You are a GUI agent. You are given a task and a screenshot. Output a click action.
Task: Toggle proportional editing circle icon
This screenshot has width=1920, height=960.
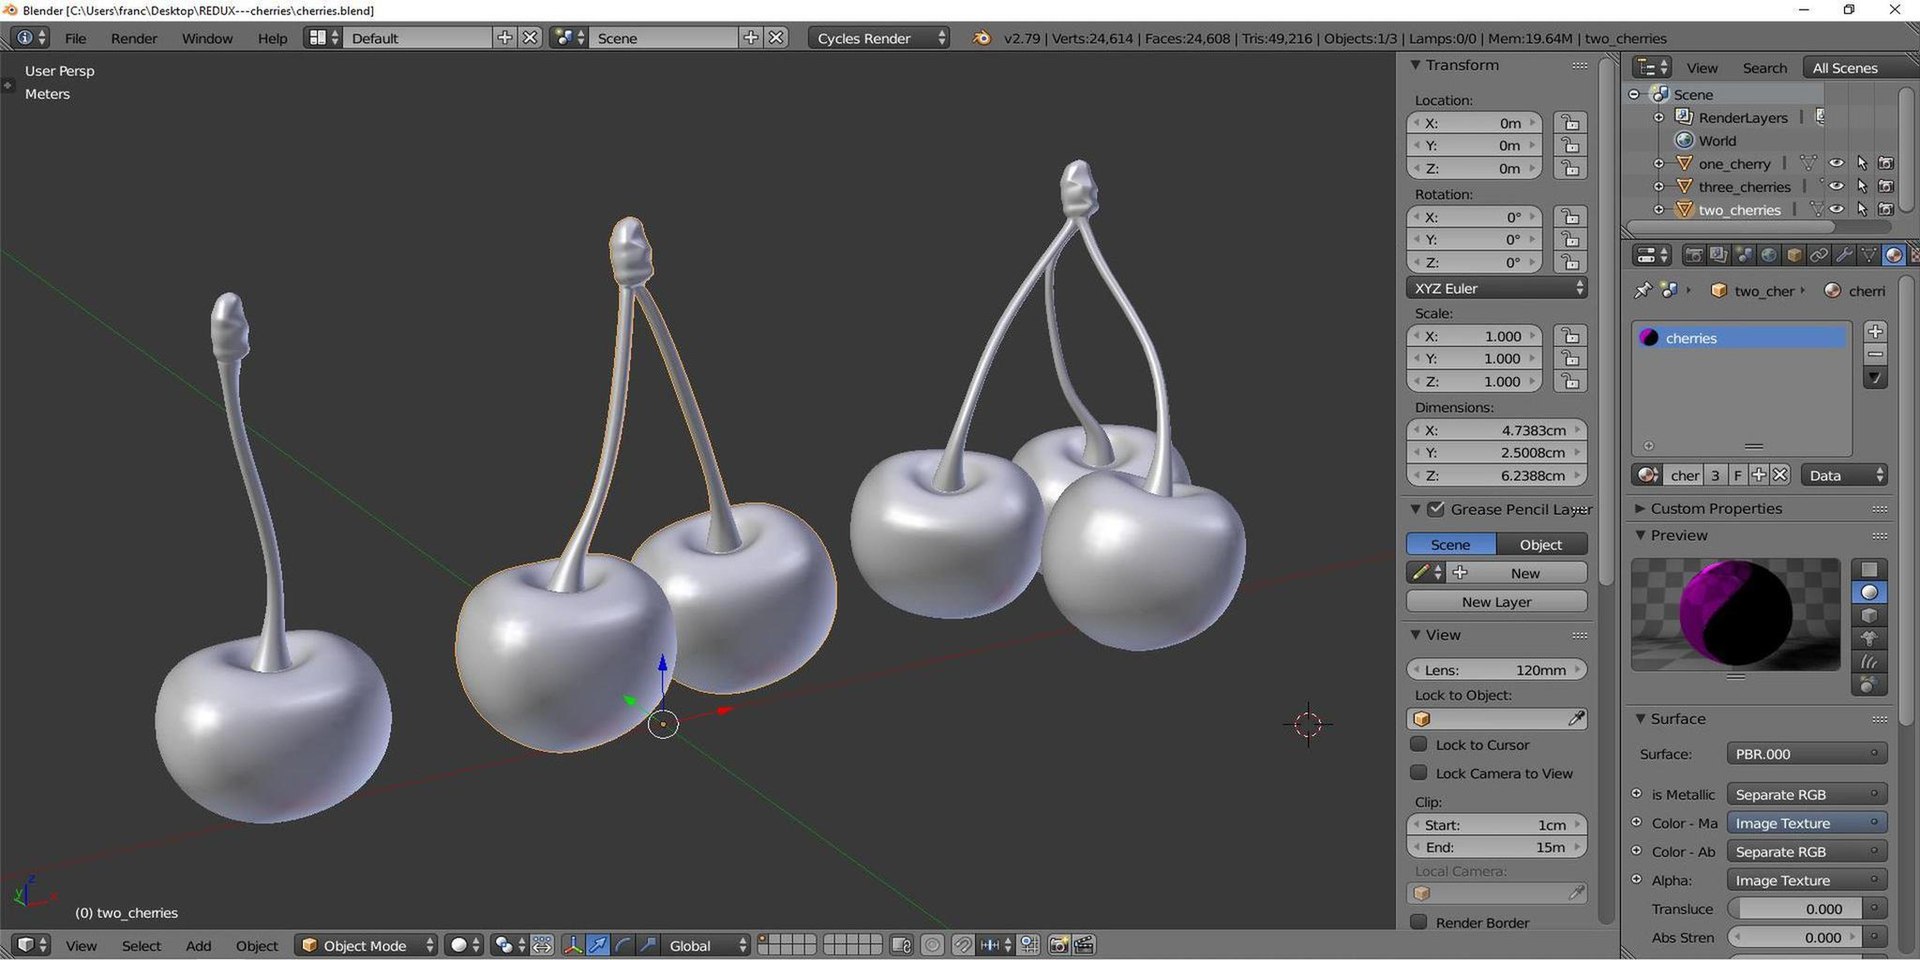pos(932,945)
